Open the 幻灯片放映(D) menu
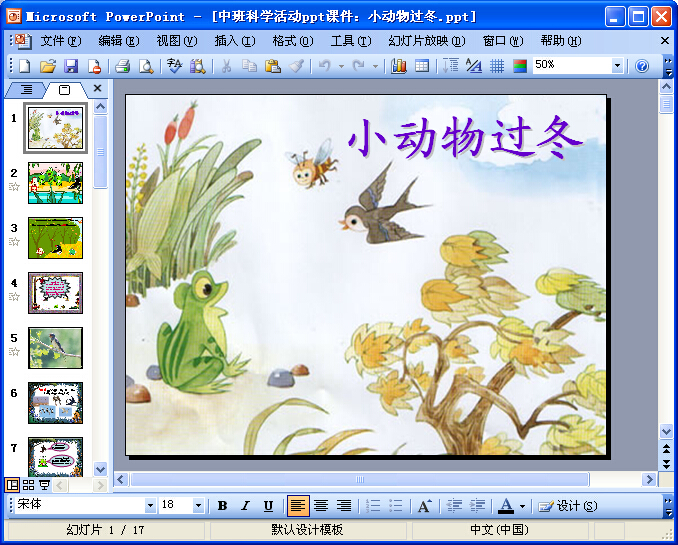Screen dimensions: 678x545 [x=426, y=41]
